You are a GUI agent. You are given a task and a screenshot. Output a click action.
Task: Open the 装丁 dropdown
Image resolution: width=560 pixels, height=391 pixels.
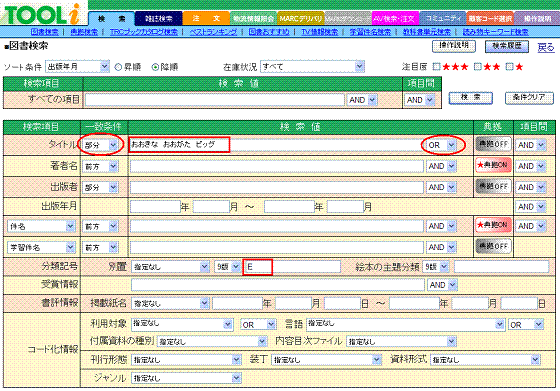pos(326,360)
